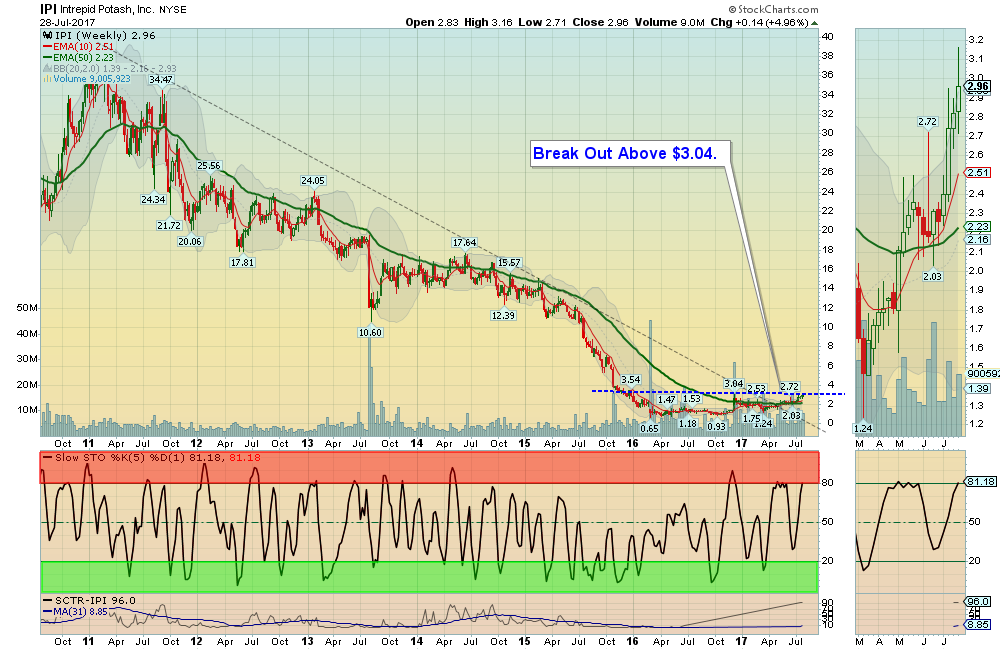
Task: Click the 3.04 price label
Action: pyautogui.click(x=734, y=383)
